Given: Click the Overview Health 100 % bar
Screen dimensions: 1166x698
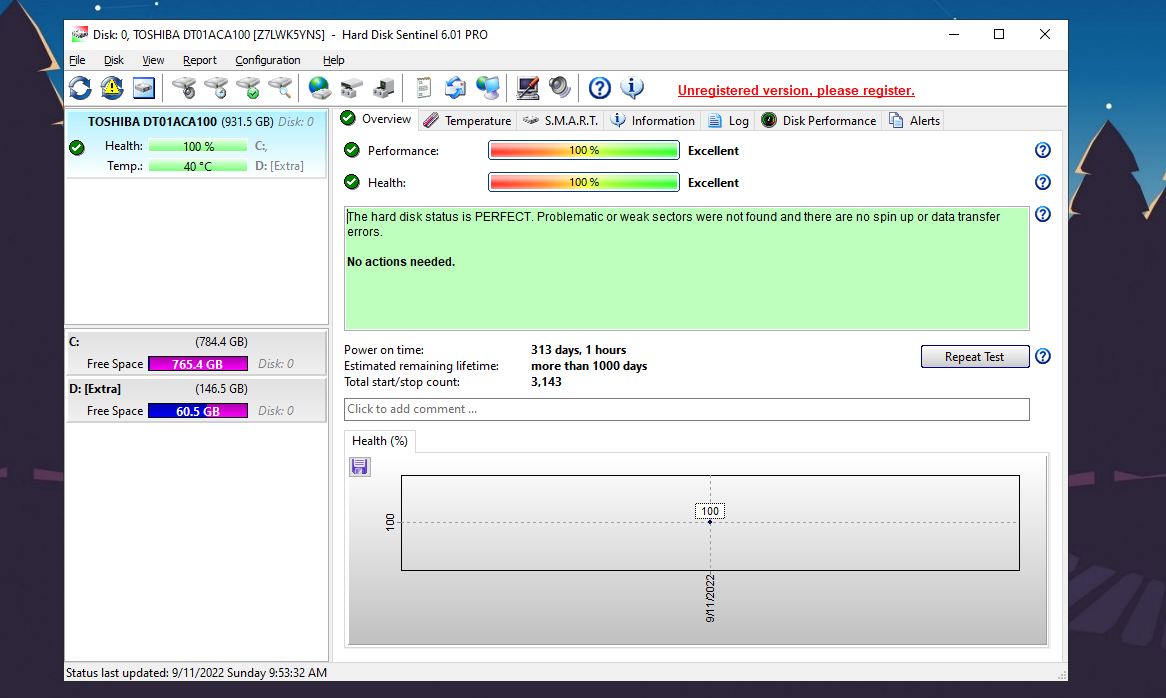Looking at the screenshot, I should pos(584,182).
